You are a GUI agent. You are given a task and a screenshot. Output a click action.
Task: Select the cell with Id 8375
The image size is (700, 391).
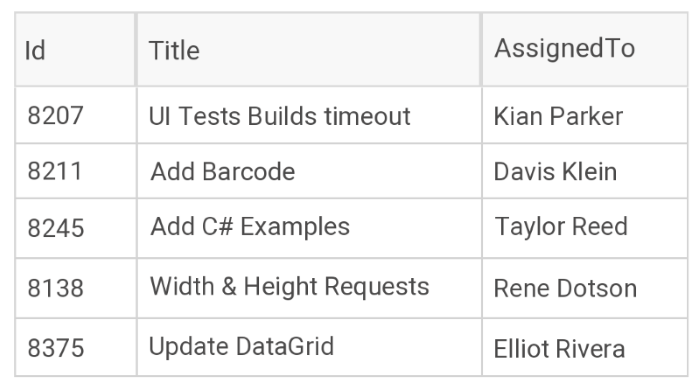76,347
